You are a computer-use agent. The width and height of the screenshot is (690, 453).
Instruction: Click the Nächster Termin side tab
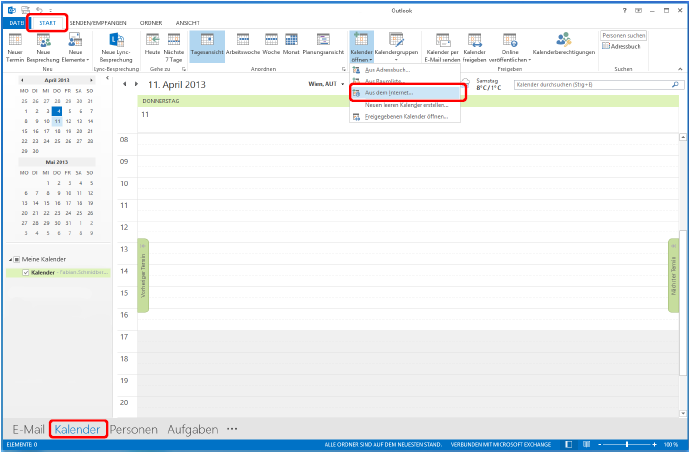[673, 276]
